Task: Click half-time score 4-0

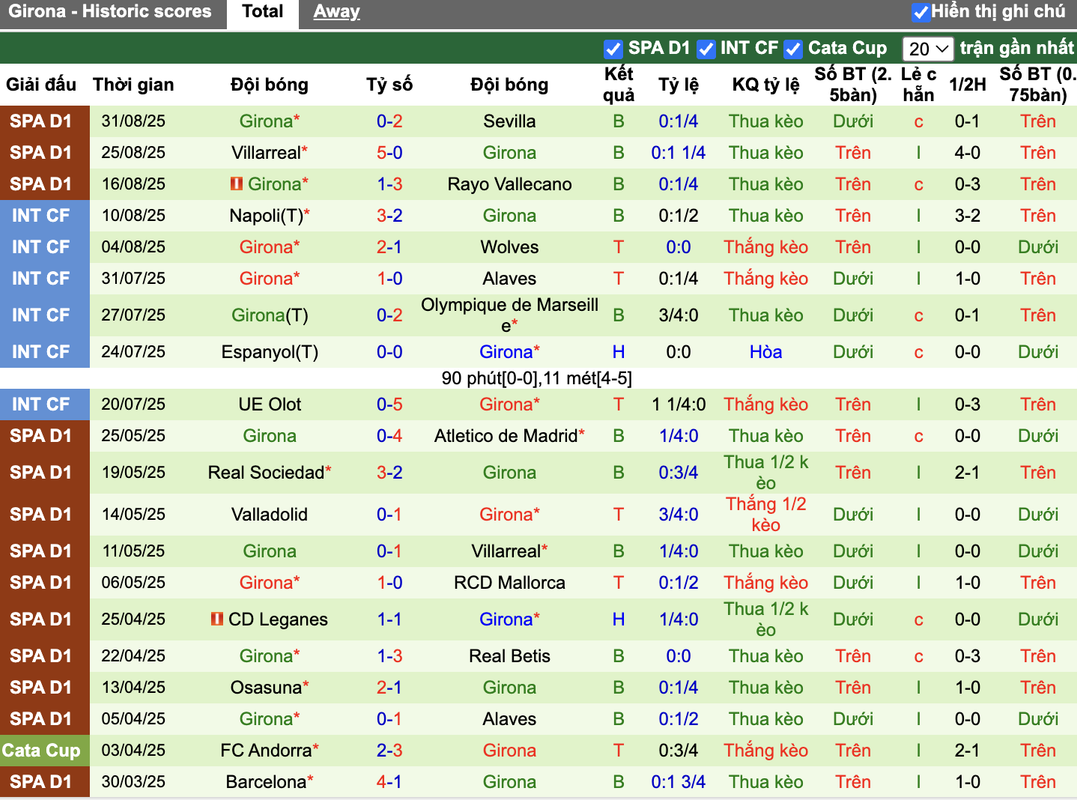Action: click(967, 152)
